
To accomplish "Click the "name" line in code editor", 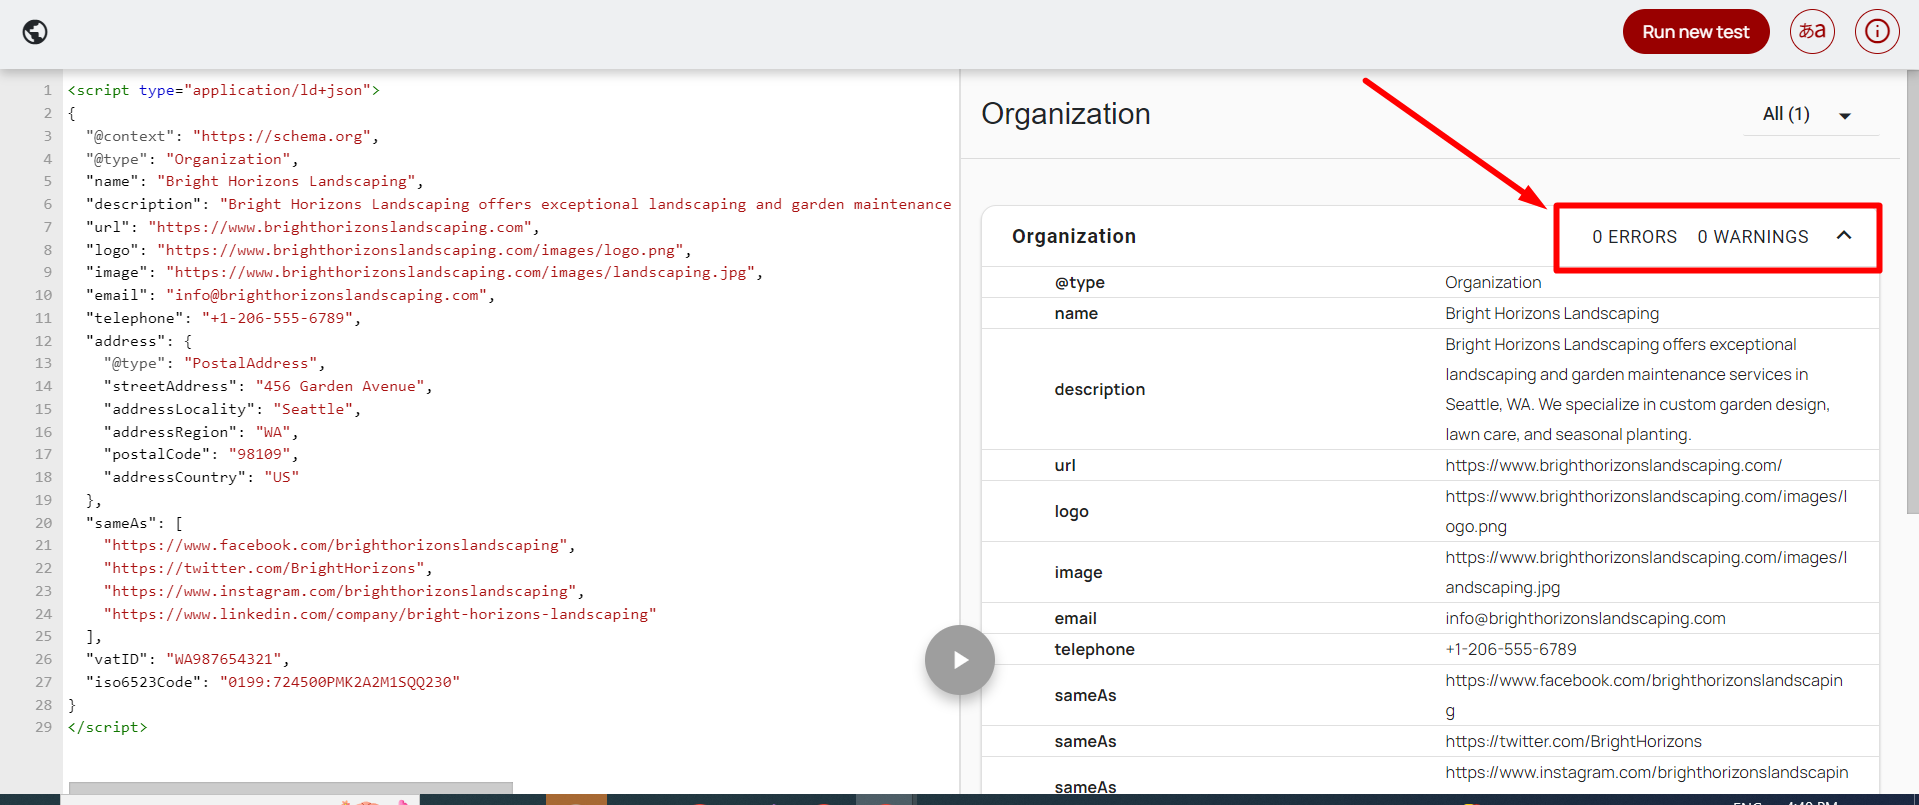I will click(255, 181).
